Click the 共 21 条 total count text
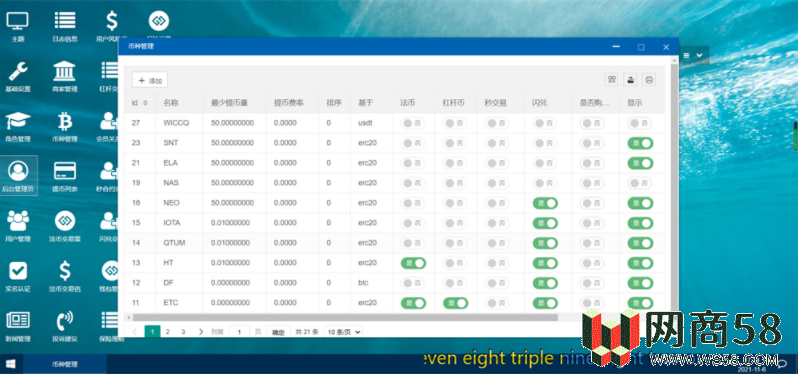 (x=307, y=332)
